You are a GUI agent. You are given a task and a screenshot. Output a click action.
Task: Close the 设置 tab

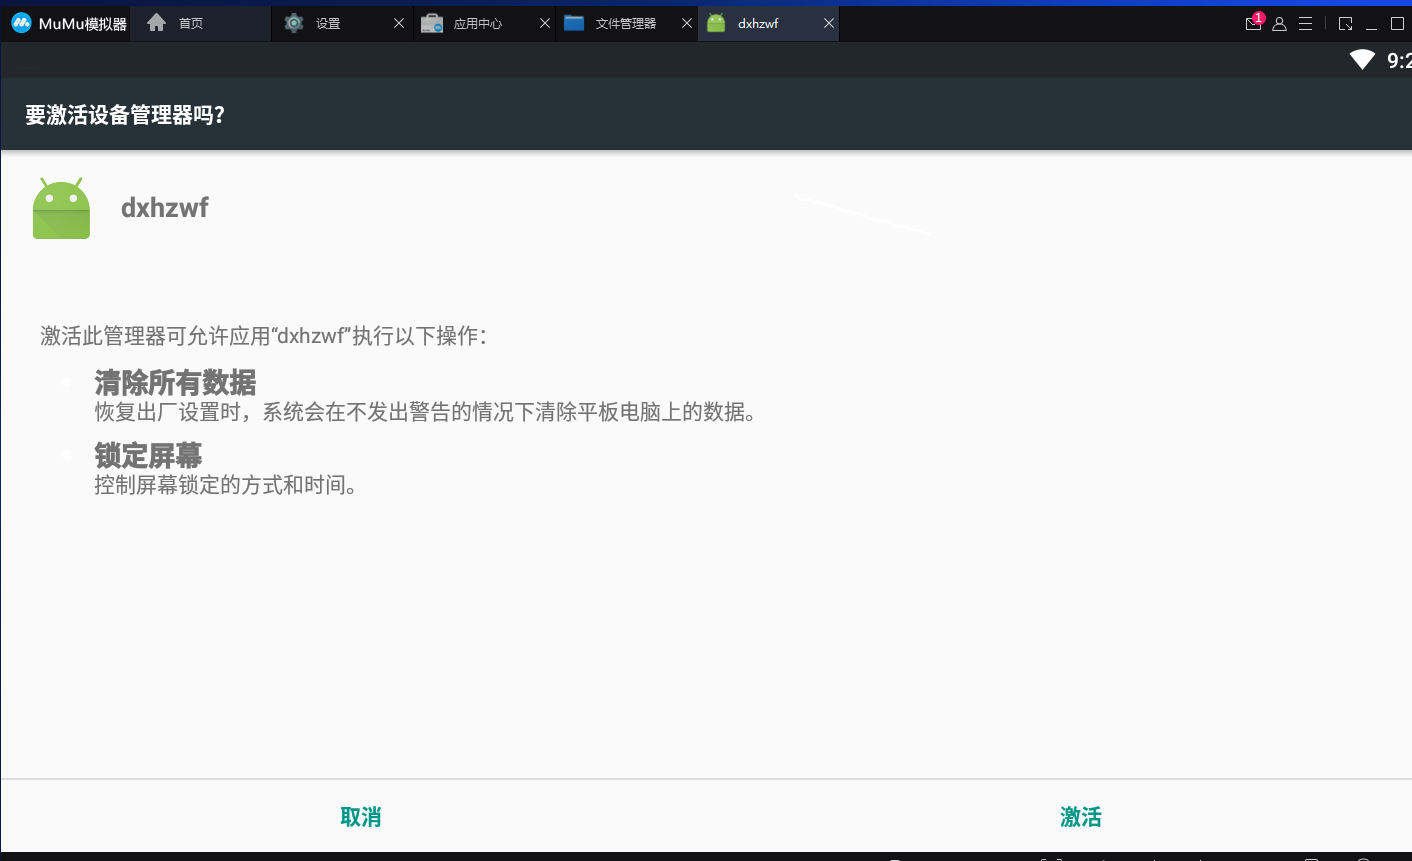click(x=399, y=23)
